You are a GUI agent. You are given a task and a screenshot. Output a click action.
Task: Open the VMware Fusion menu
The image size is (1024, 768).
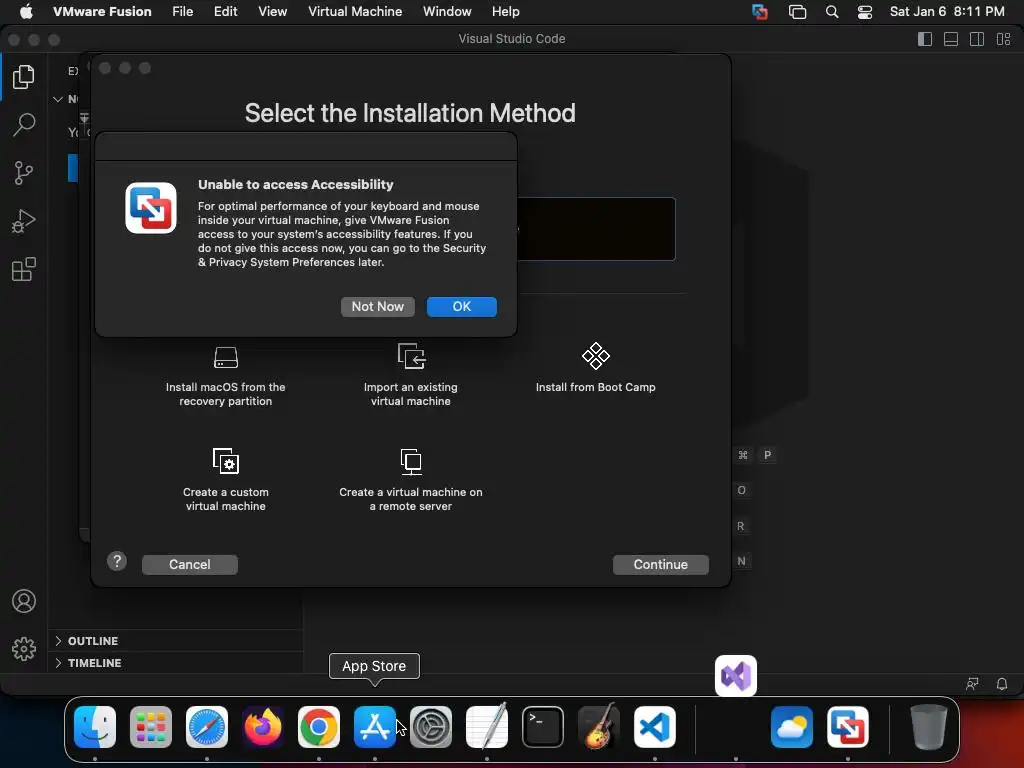(102, 12)
